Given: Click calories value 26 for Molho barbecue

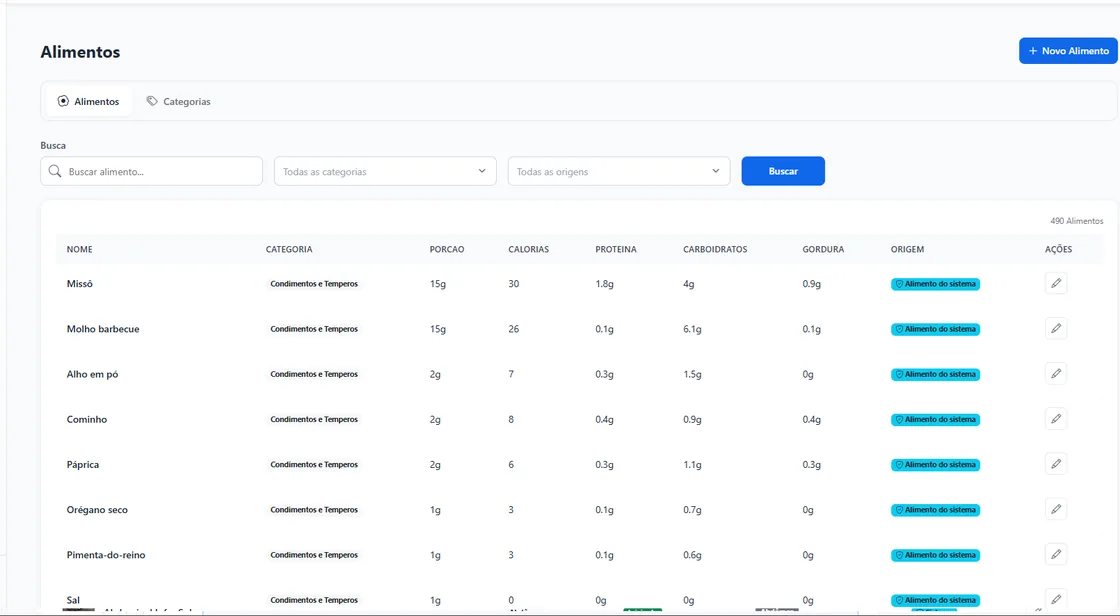Looking at the screenshot, I should tap(514, 329).
